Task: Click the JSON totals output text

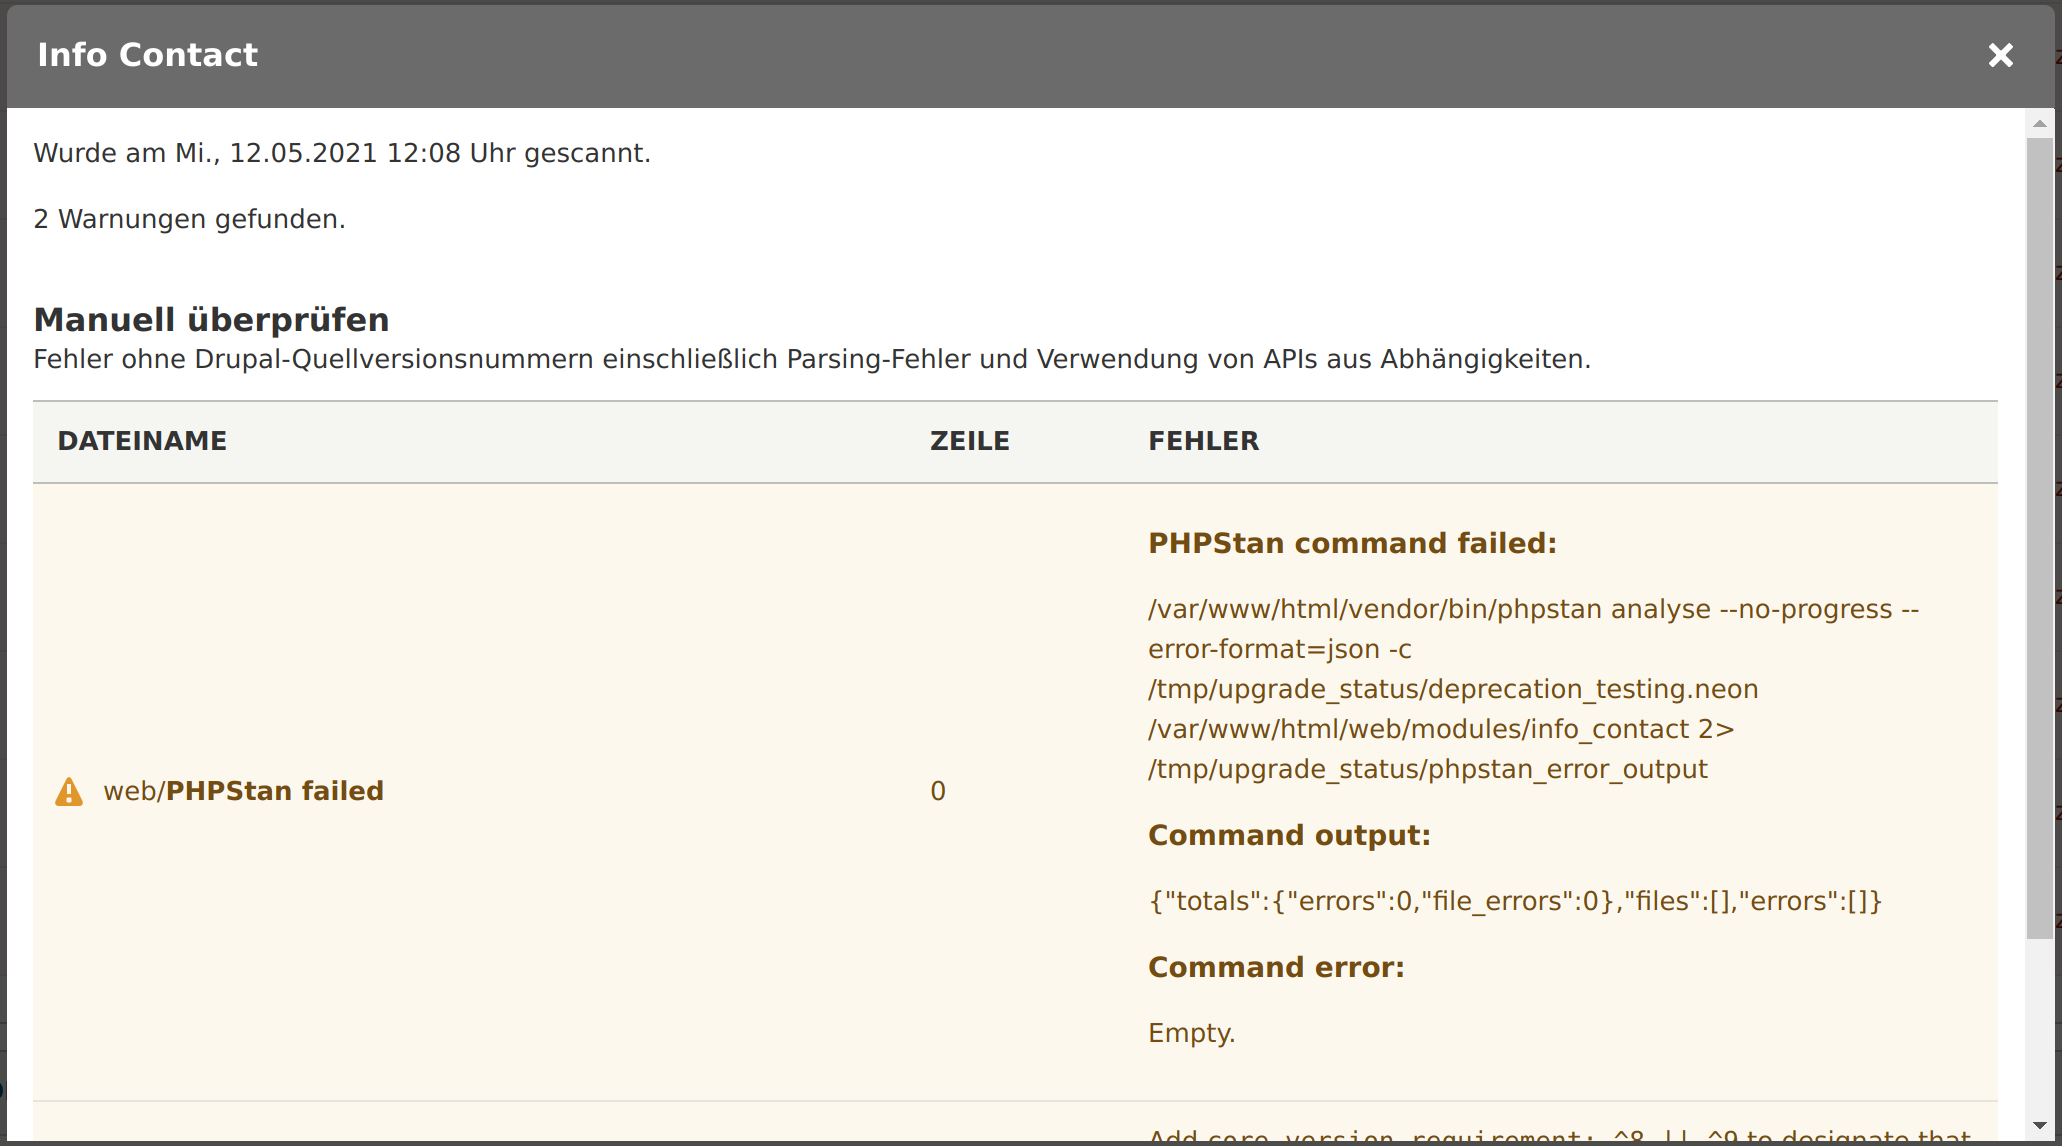Action: coord(1515,901)
